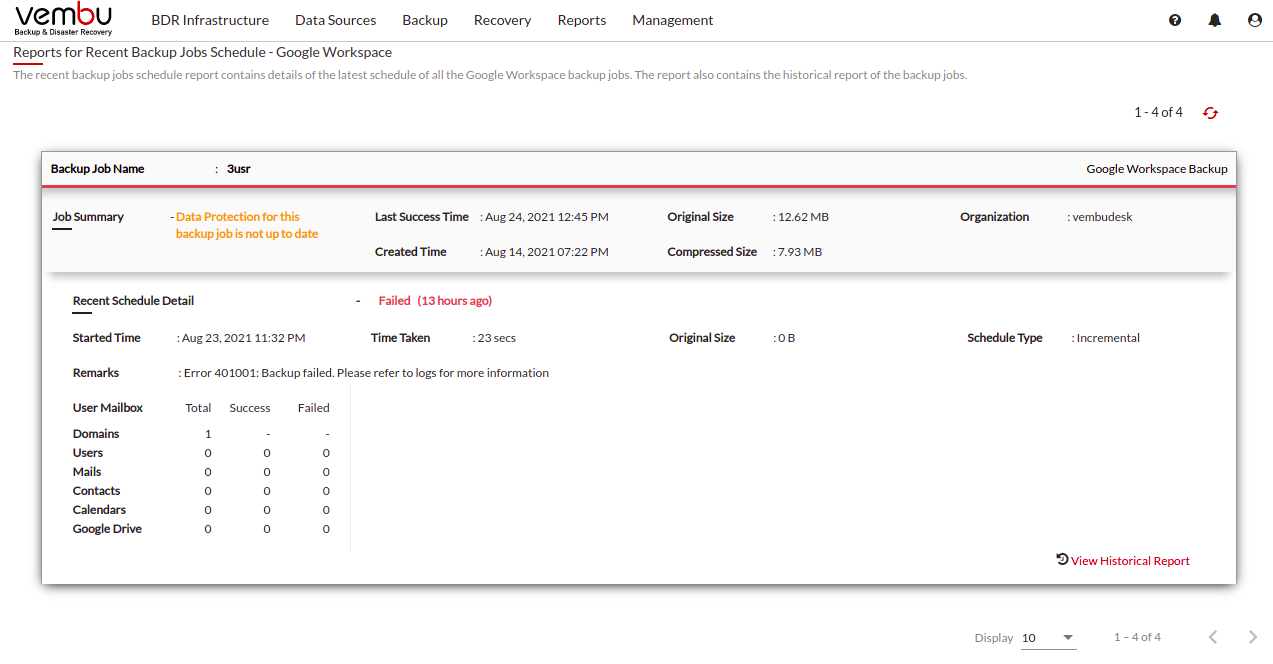
Task: Open the help question-mark icon
Action: pyautogui.click(x=1175, y=20)
